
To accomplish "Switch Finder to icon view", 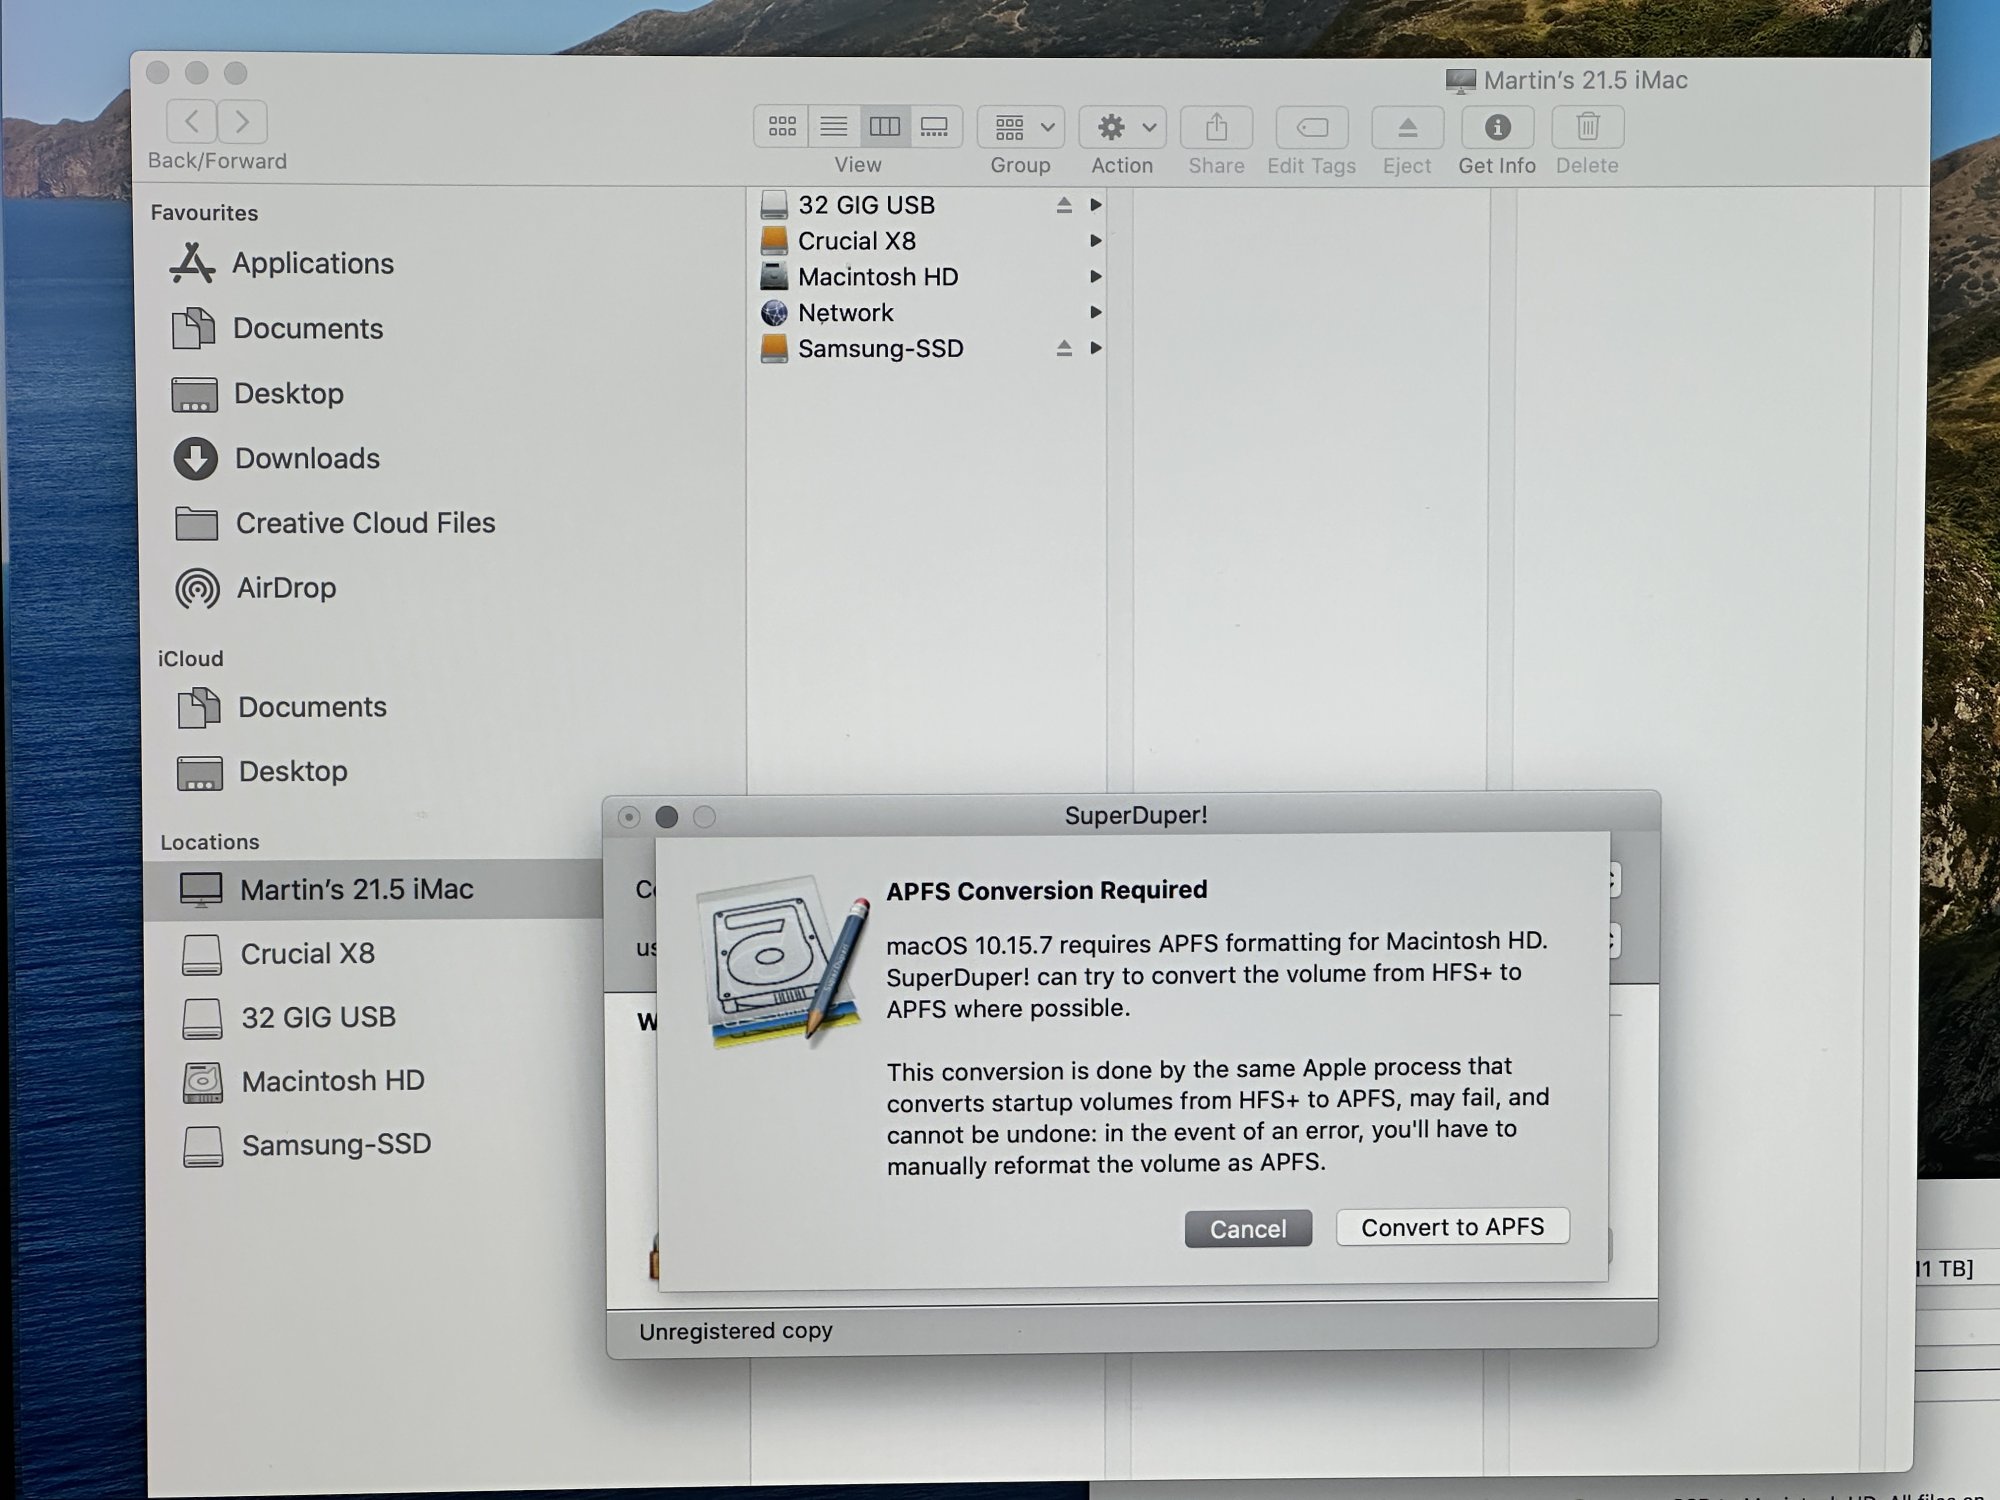I will 782,127.
